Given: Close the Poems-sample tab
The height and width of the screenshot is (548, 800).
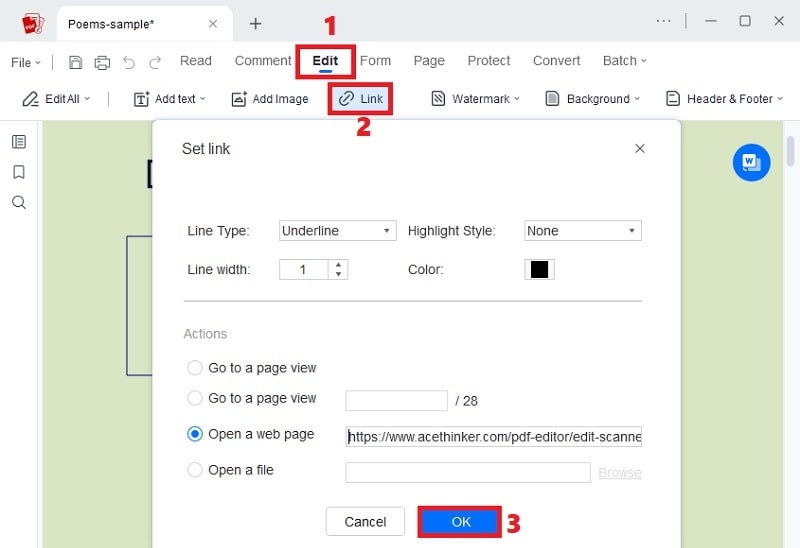Looking at the screenshot, I should [x=213, y=23].
